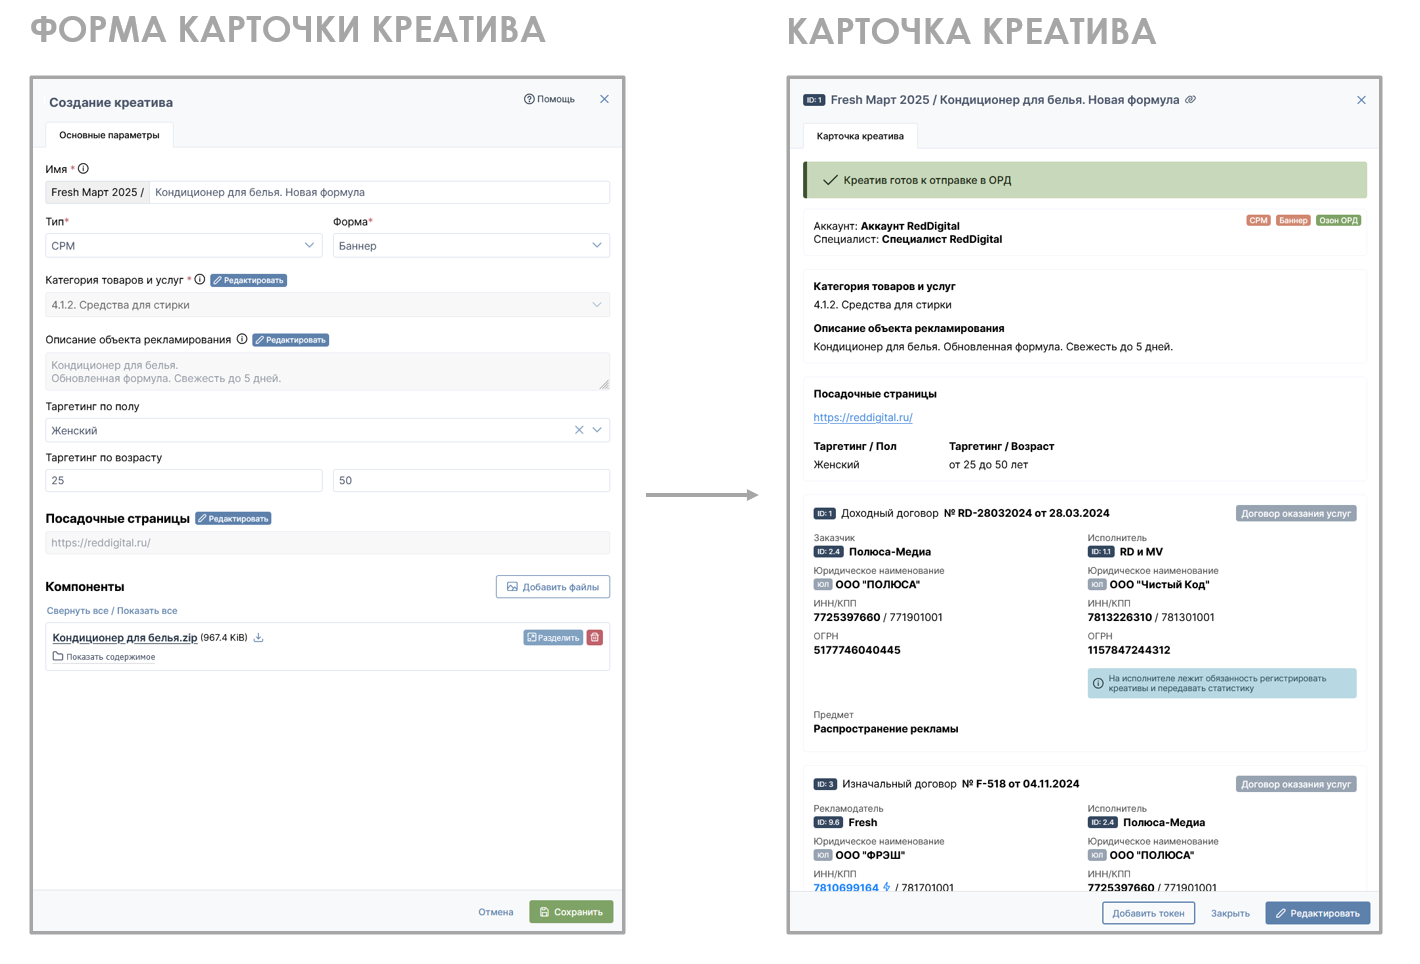This screenshot has height=964, width=1420.
Task: Click the Помощь help icon
Action: coord(529,99)
